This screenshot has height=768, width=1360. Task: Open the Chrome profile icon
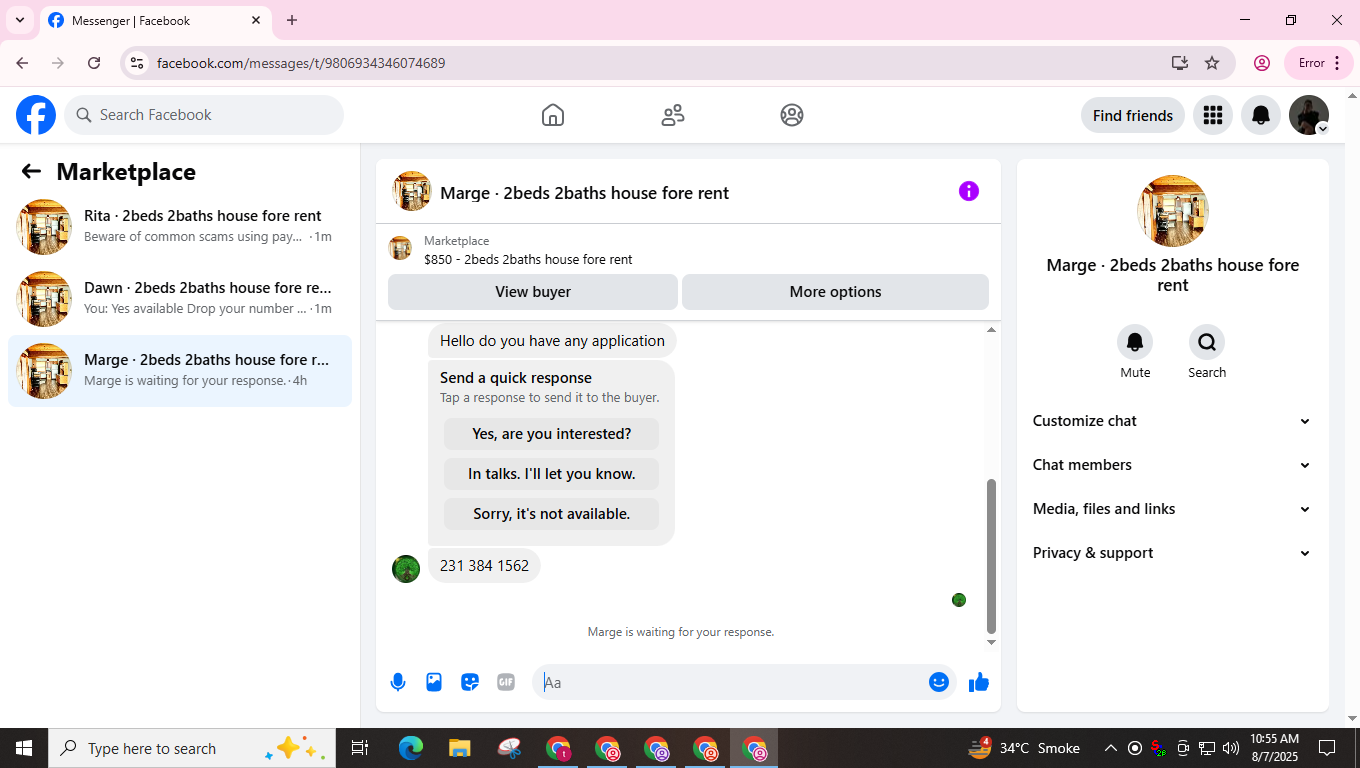1262,63
